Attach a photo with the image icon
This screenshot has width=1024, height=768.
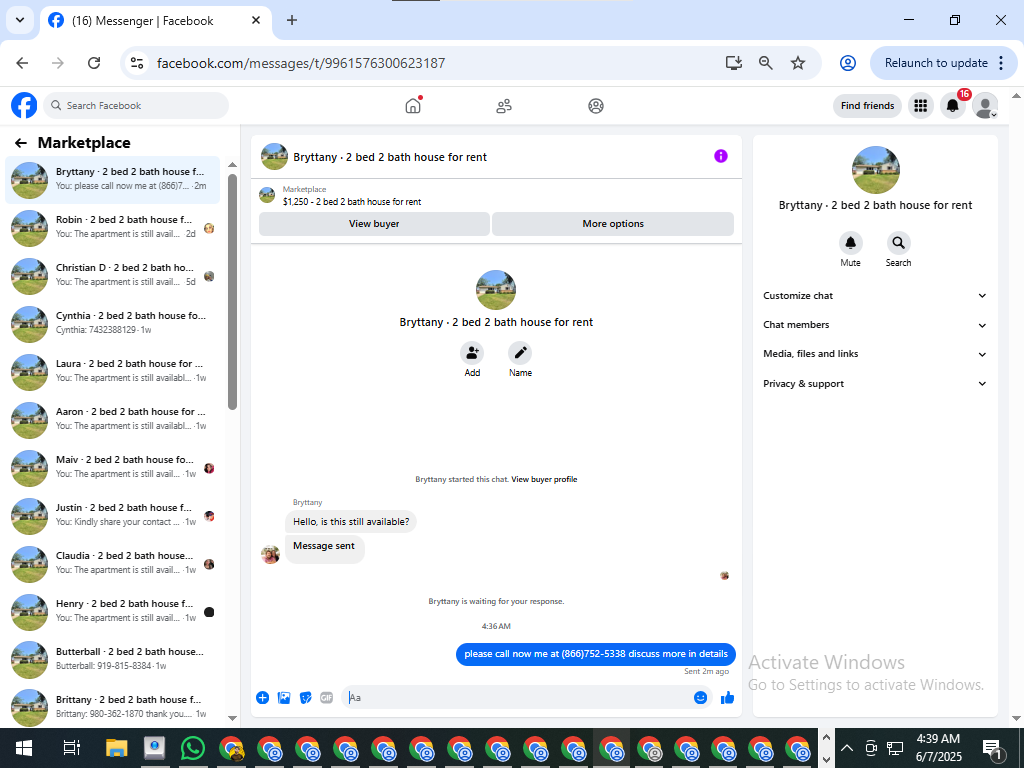click(284, 697)
